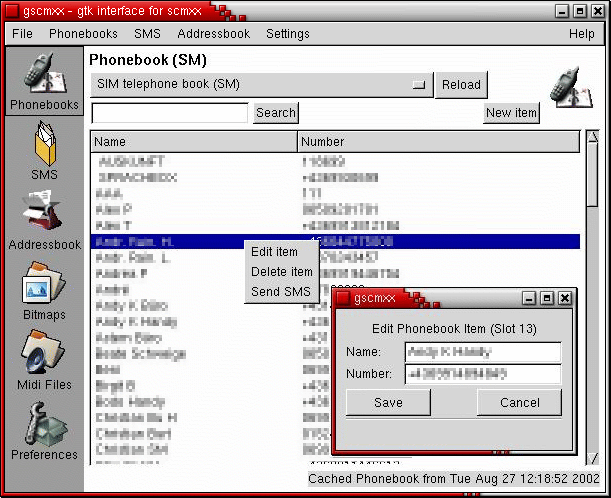This screenshot has width=611, height=498.
Task: Sort by the Name column header
Action: (194, 141)
